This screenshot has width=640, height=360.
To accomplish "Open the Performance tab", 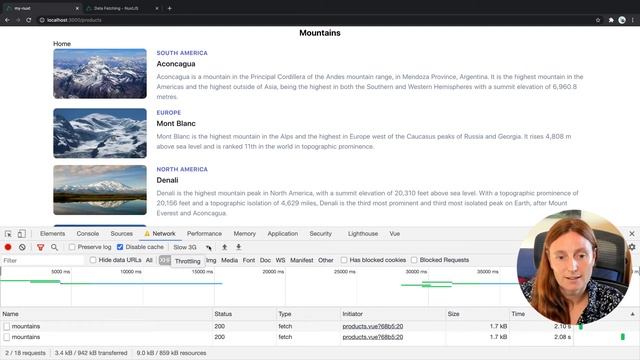I will (x=204, y=233).
